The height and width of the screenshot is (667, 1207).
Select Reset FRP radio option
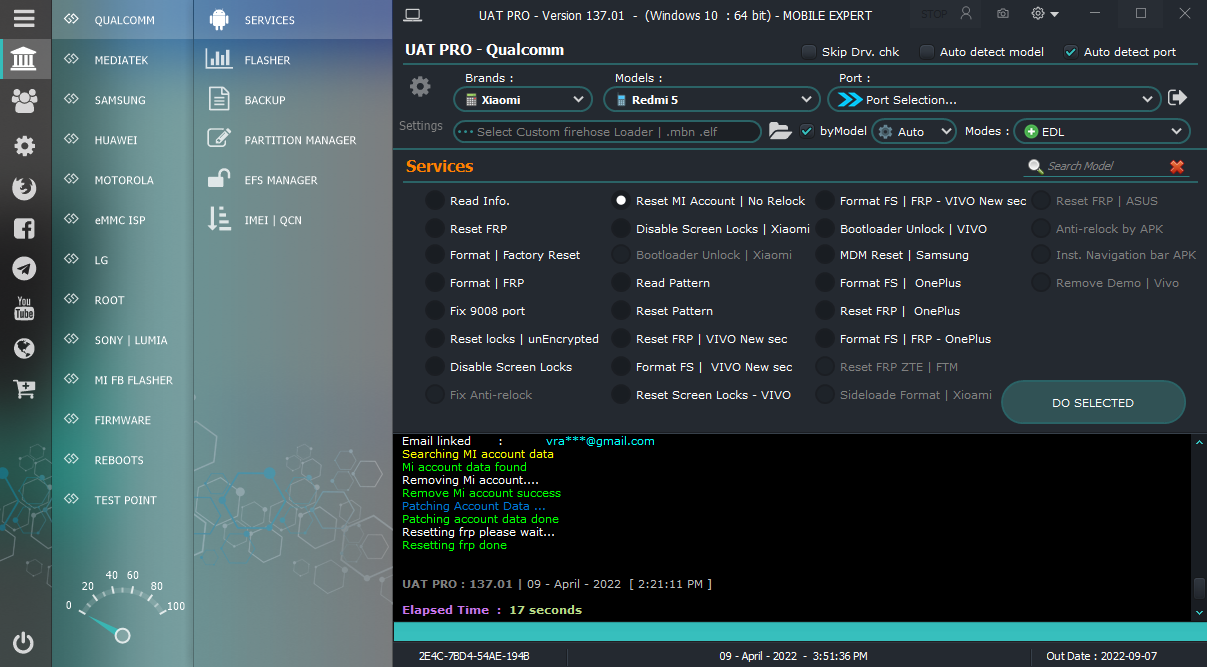click(x=434, y=229)
